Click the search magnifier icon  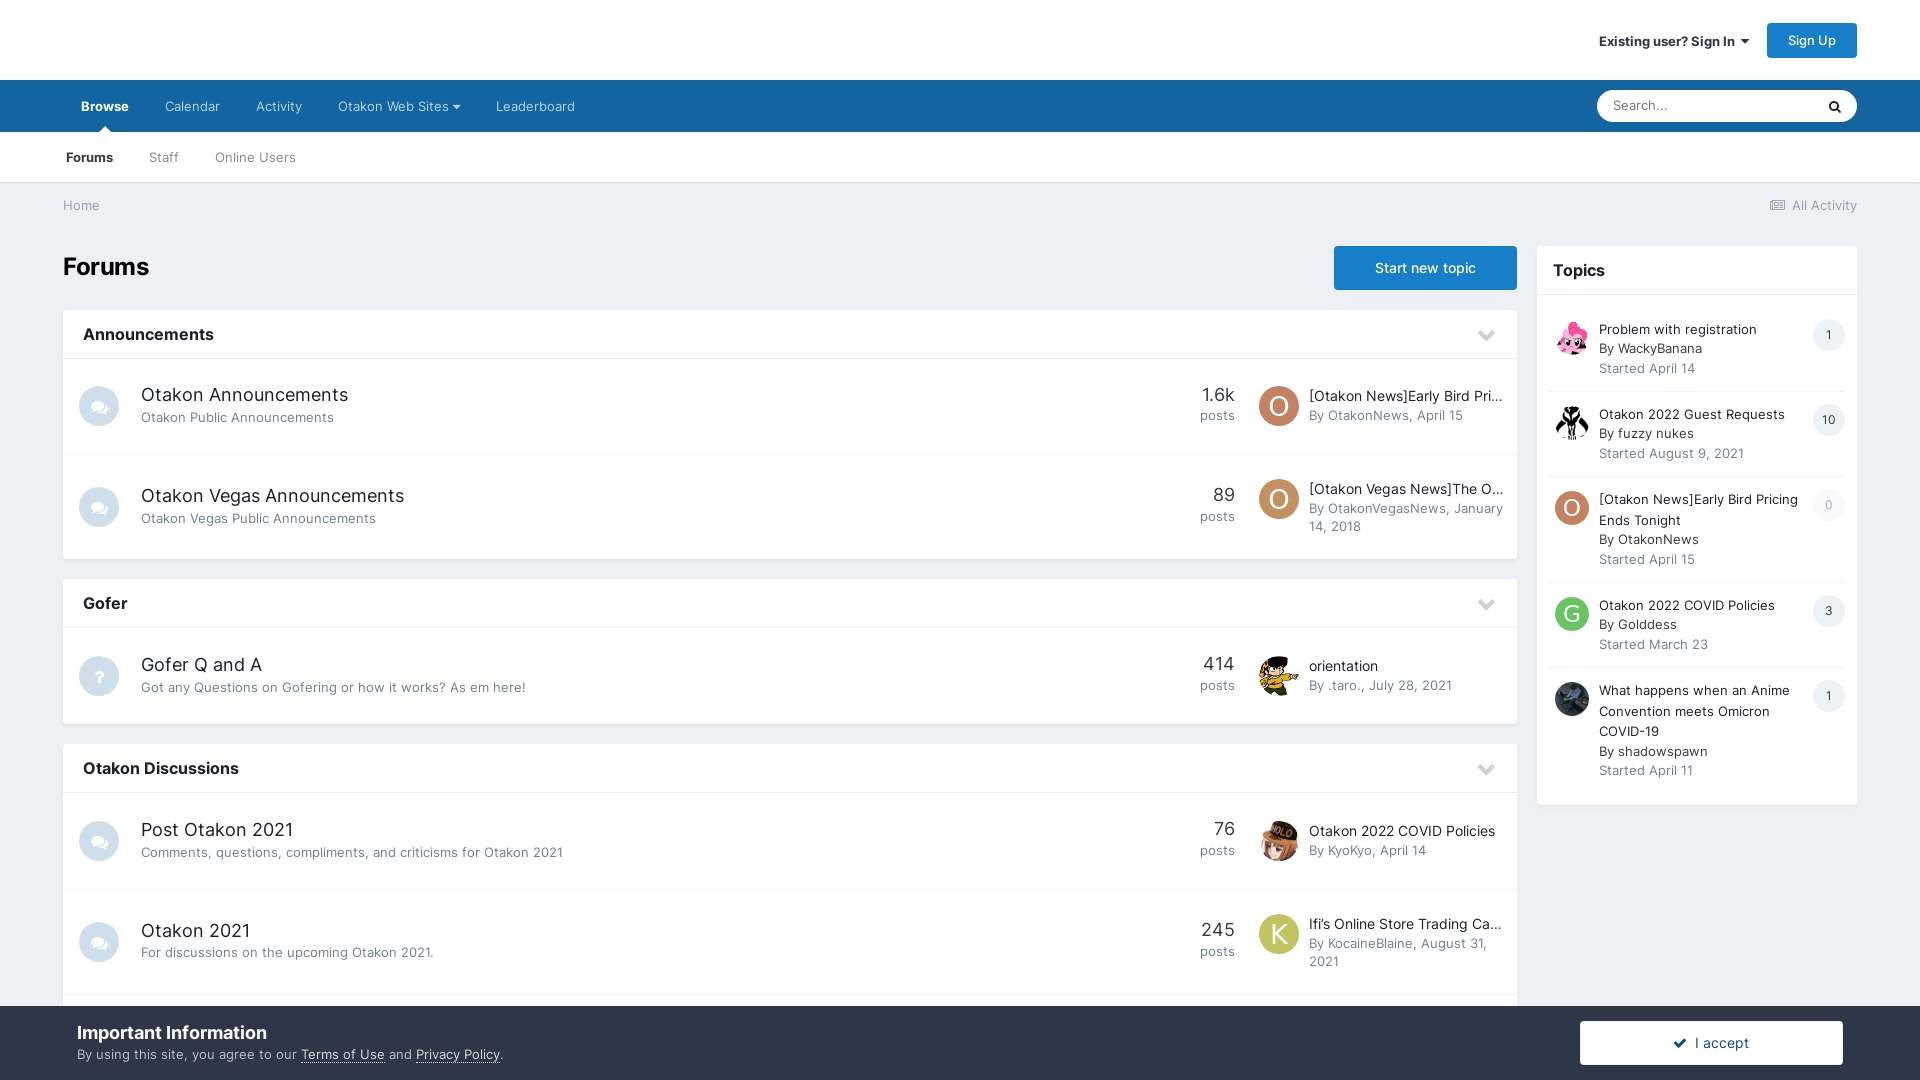pyautogui.click(x=1834, y=106)
